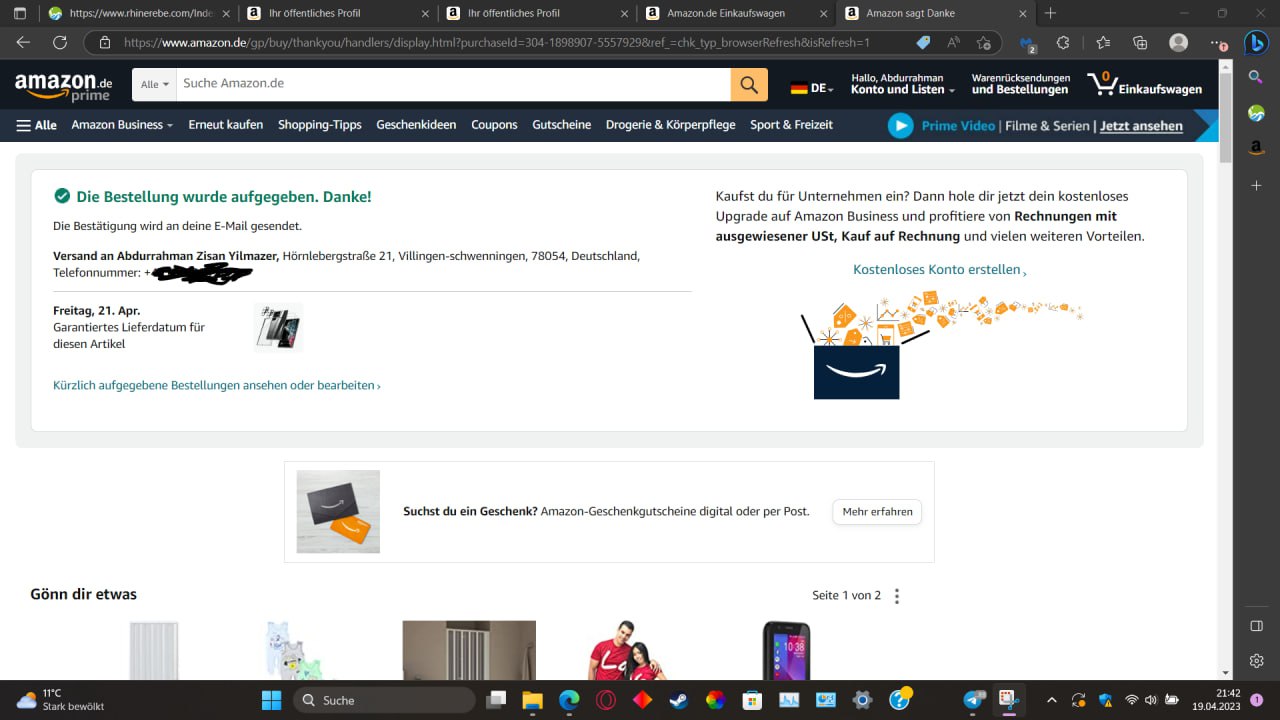The width and height of the screenshot is (1280, 720).
Task: Click the Mehr erfahren button
Action: point(877,512)
